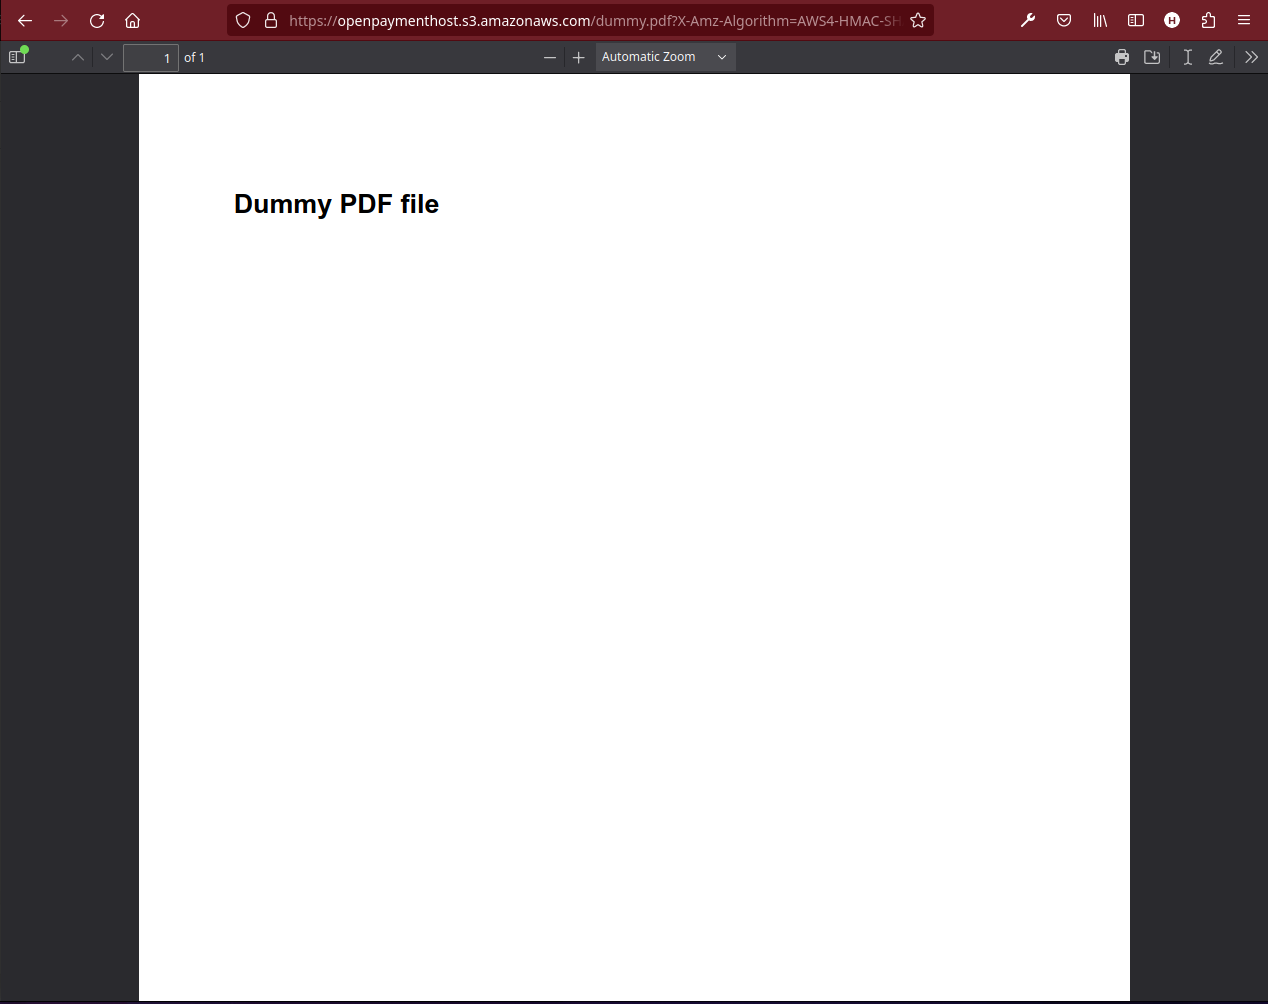Viewport: 1268px width, 1004px height.
Task: Open the Firefox library
Action: (x=1100, y=20)
